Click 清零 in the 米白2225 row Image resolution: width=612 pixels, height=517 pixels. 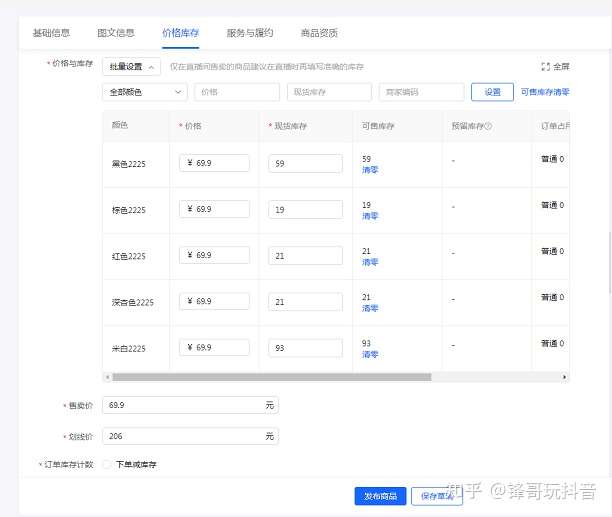coord(370,354)
